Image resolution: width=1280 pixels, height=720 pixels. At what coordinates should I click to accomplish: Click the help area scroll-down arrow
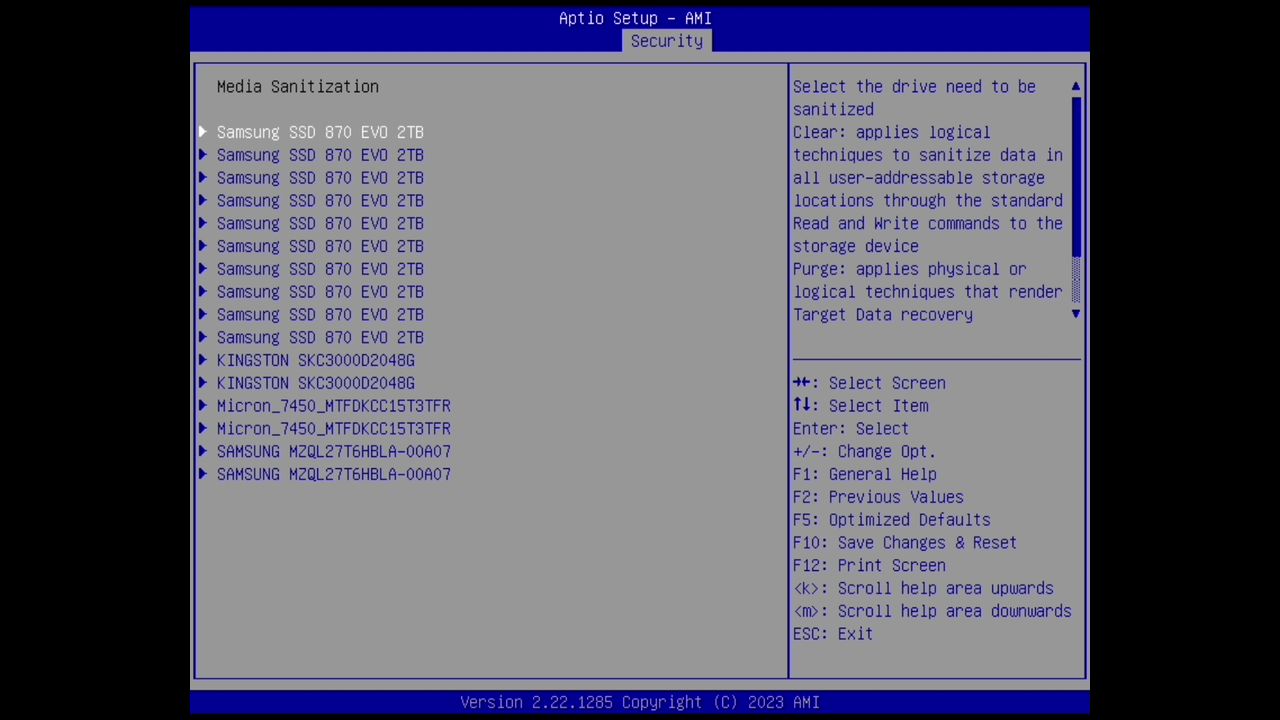pyautogui.click(x=1076, y=314)
